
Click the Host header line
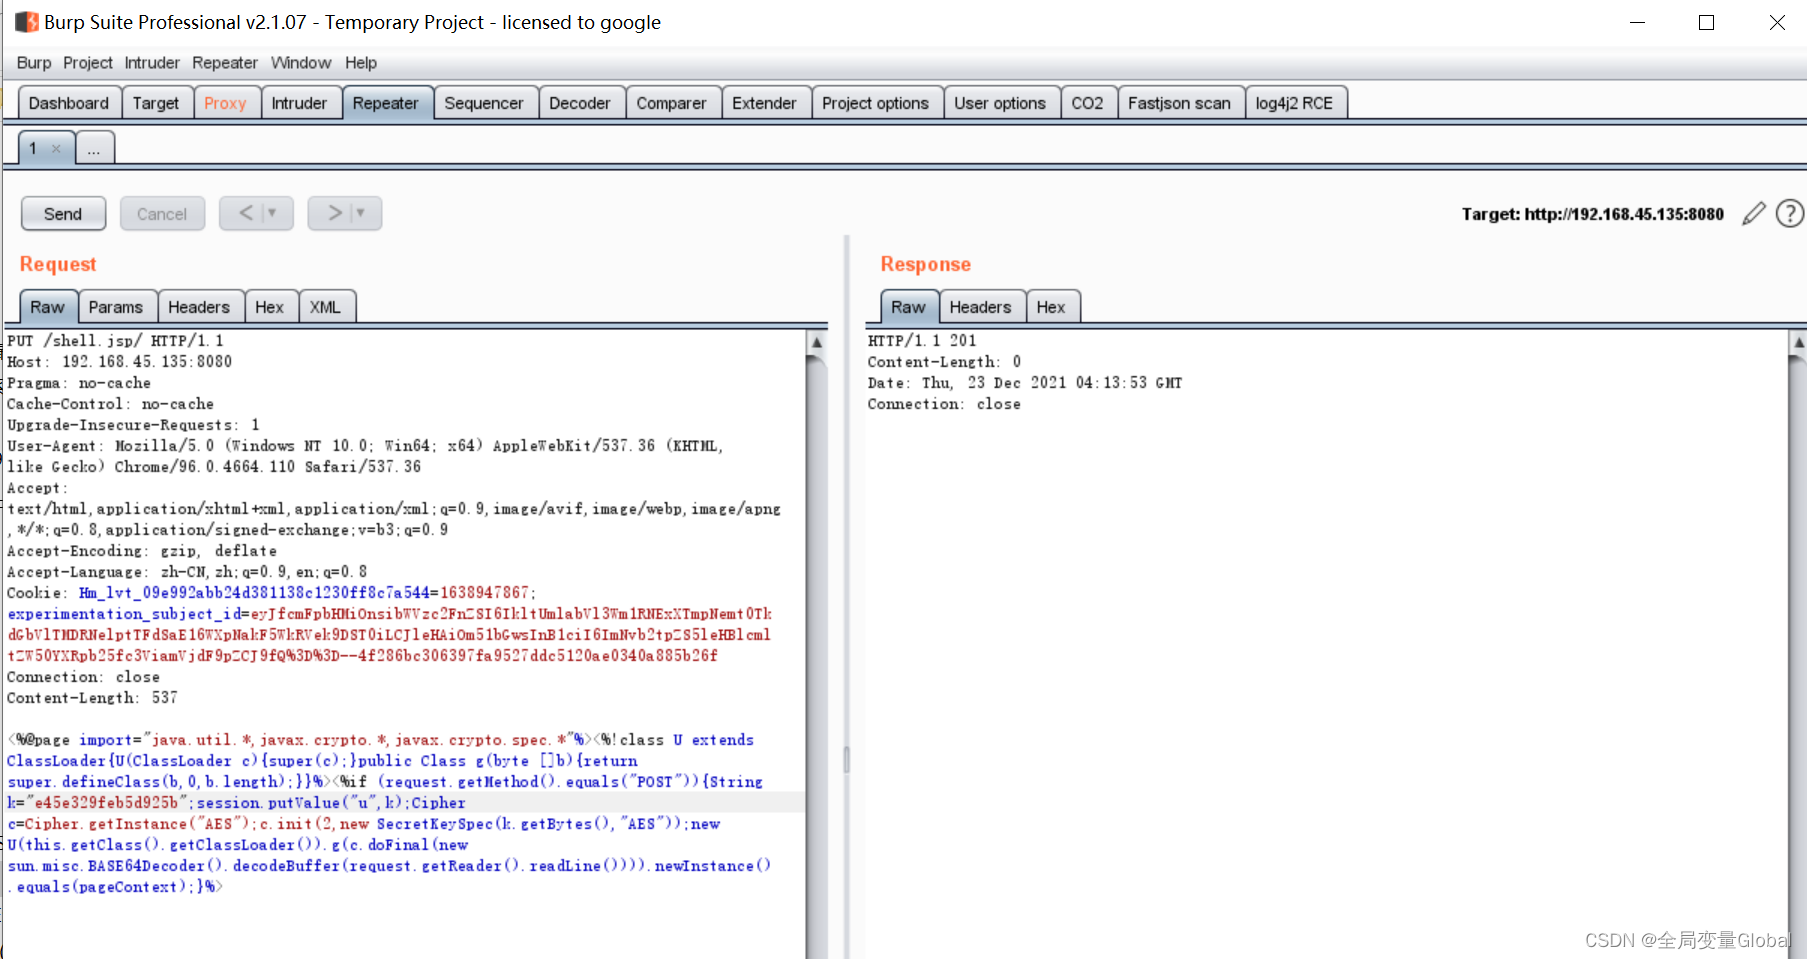(x=119, y=361)
